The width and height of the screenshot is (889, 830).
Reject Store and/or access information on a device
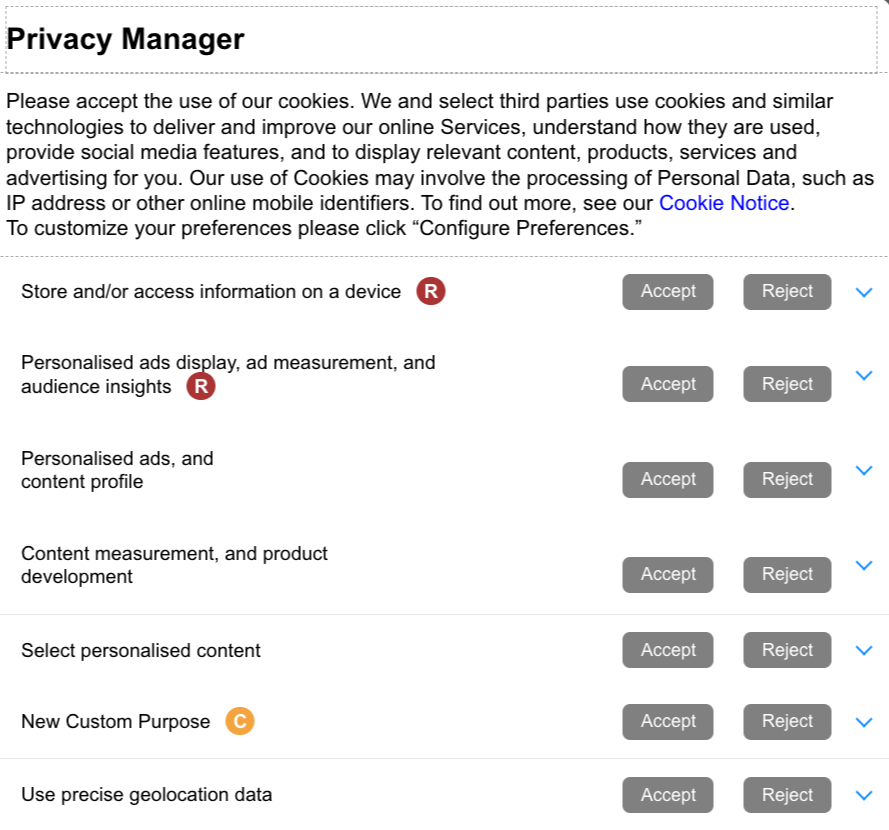[788, 292]
